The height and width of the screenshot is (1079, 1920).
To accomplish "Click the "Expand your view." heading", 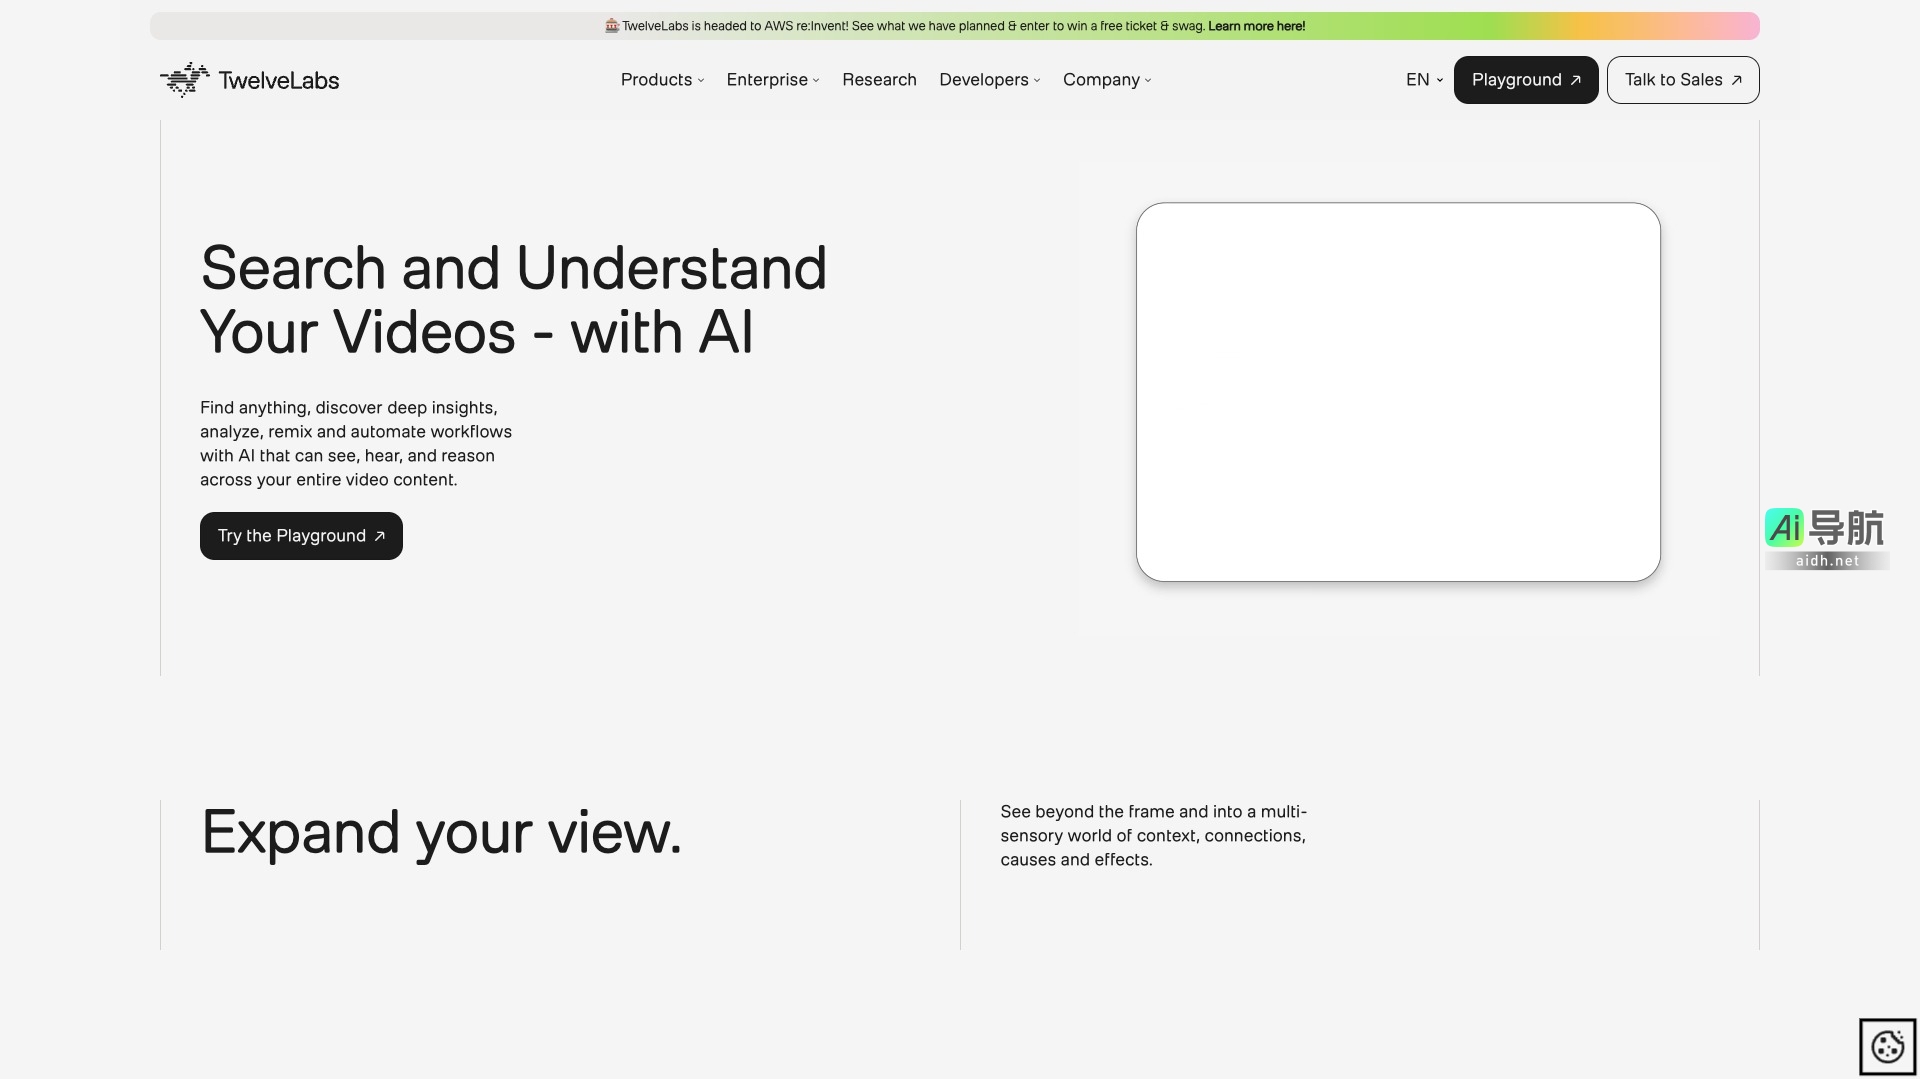I will pyautogui.click(x=441, y=832).
